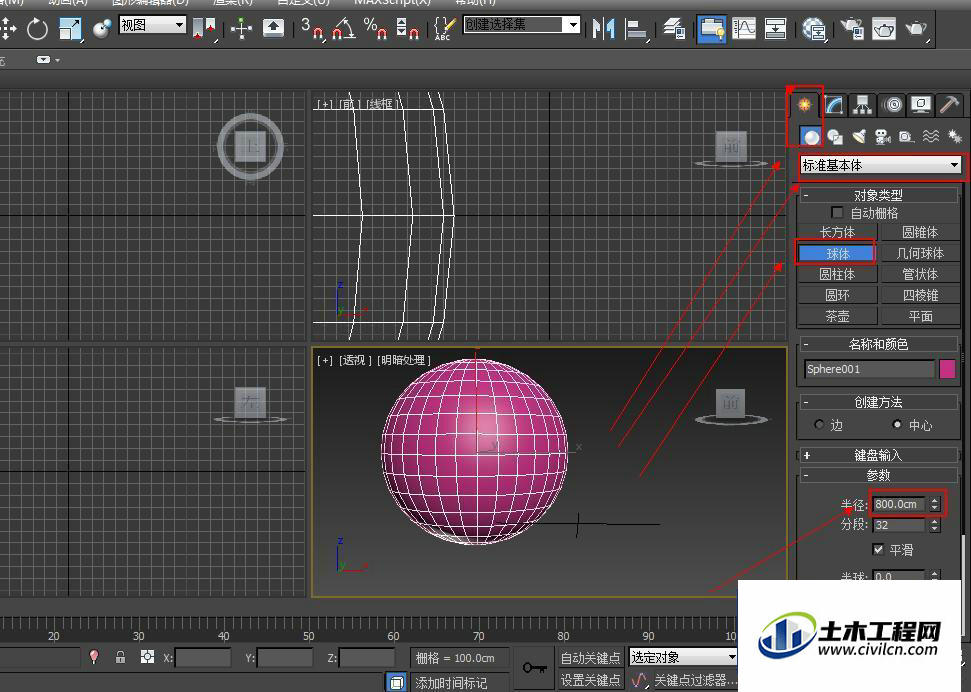
Task: Open the Curve Editor
Action: pos(744,28)
